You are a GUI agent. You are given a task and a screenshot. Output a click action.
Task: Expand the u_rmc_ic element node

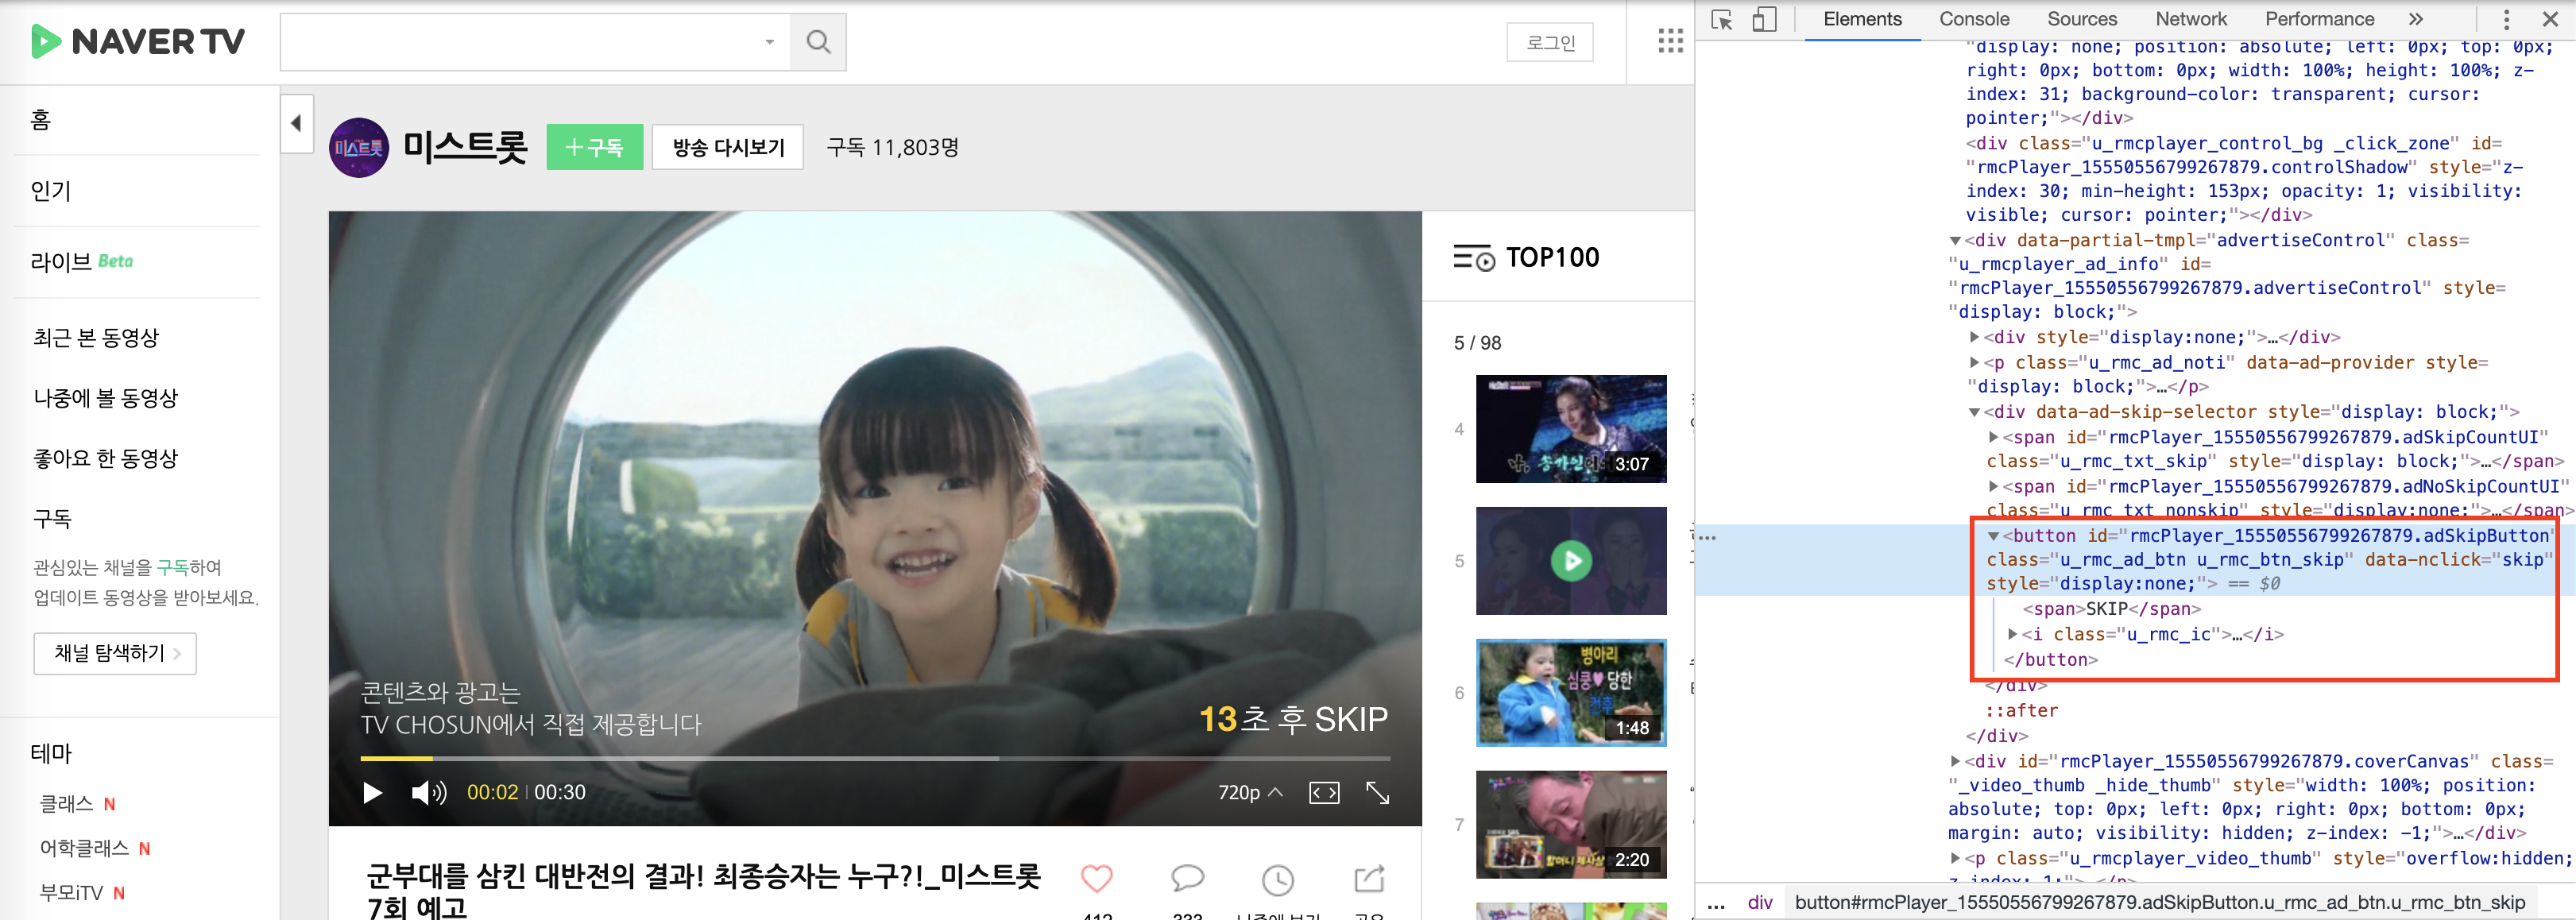click(x=2013, y=634)
